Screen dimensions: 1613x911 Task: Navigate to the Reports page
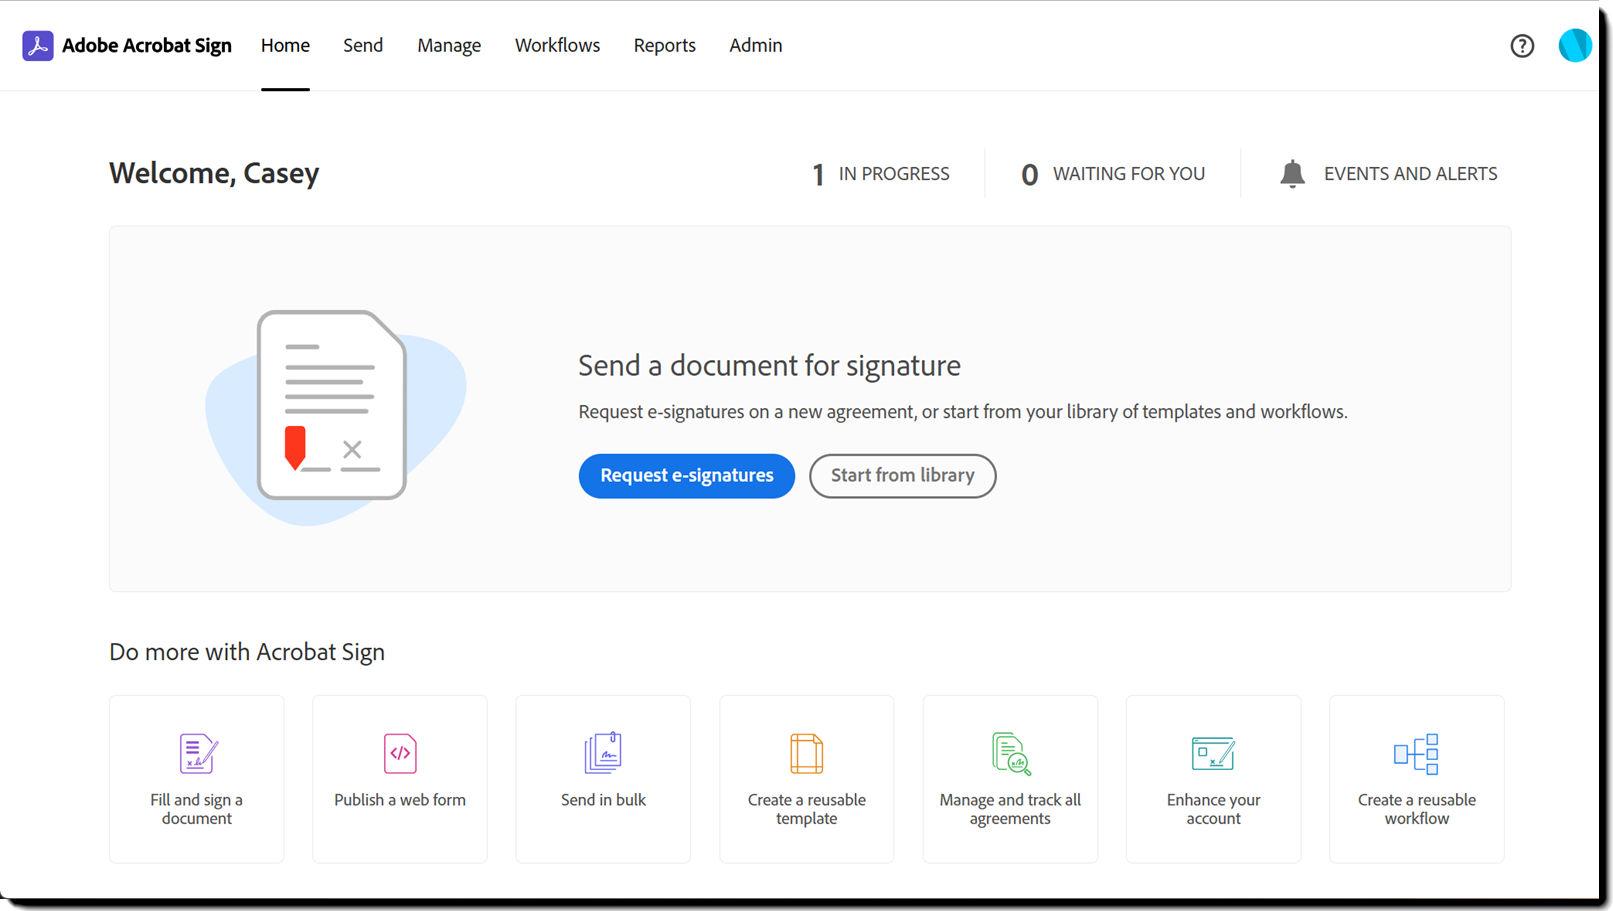664,45
